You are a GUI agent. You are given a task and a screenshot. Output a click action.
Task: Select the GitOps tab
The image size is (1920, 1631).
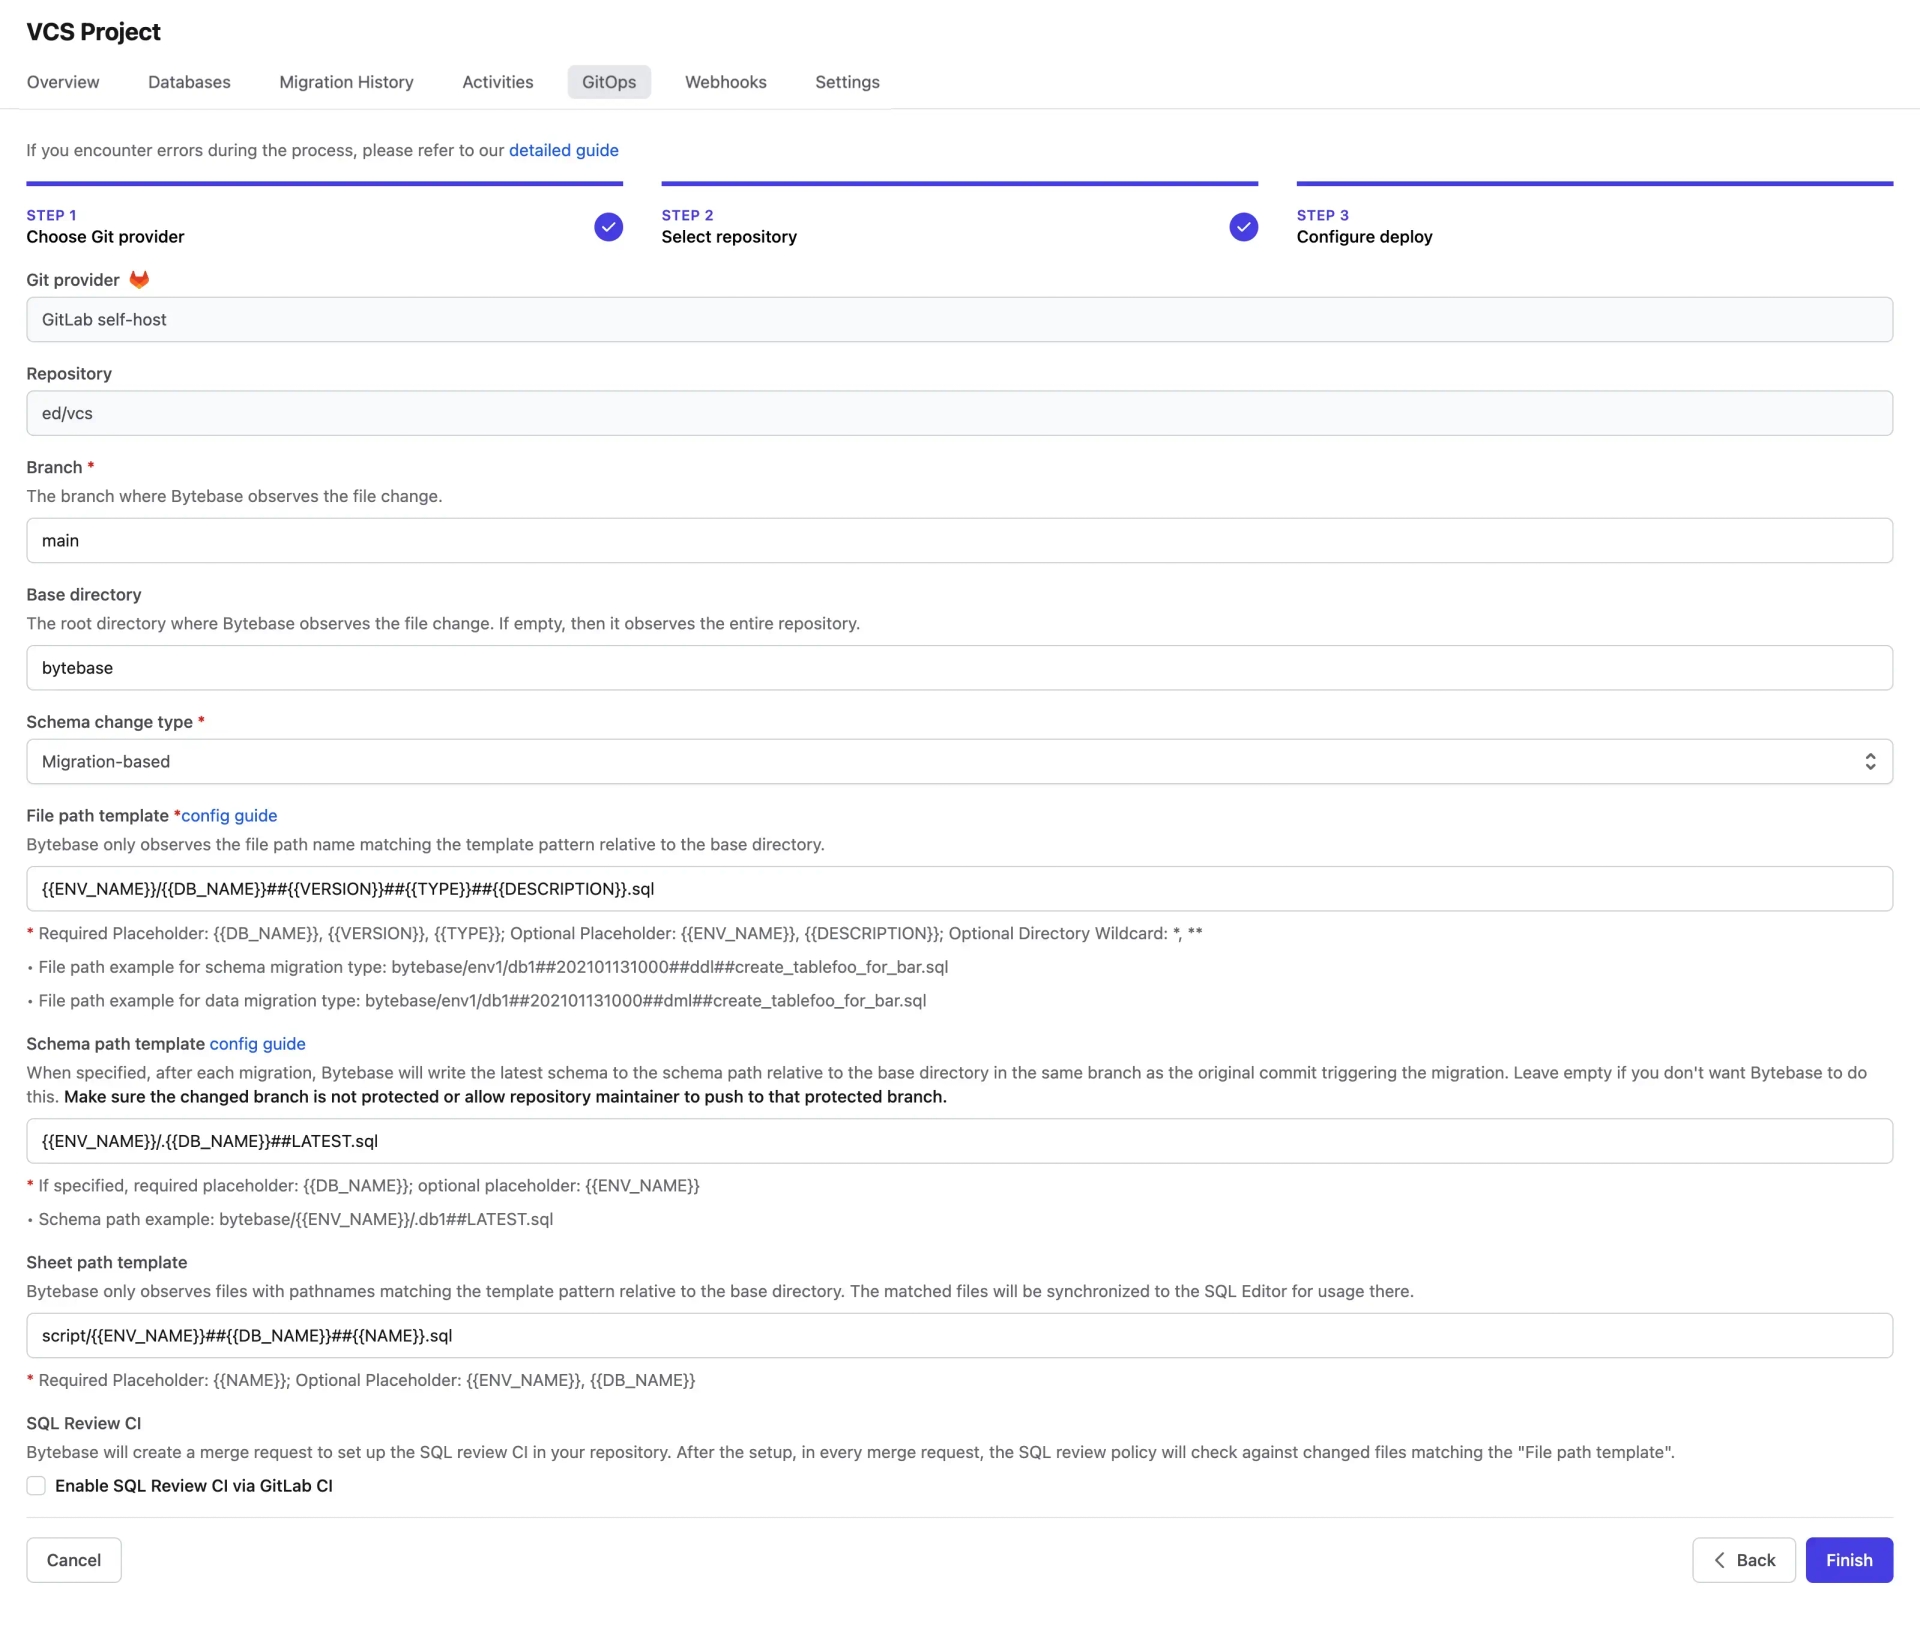click(x=607, y=79)
